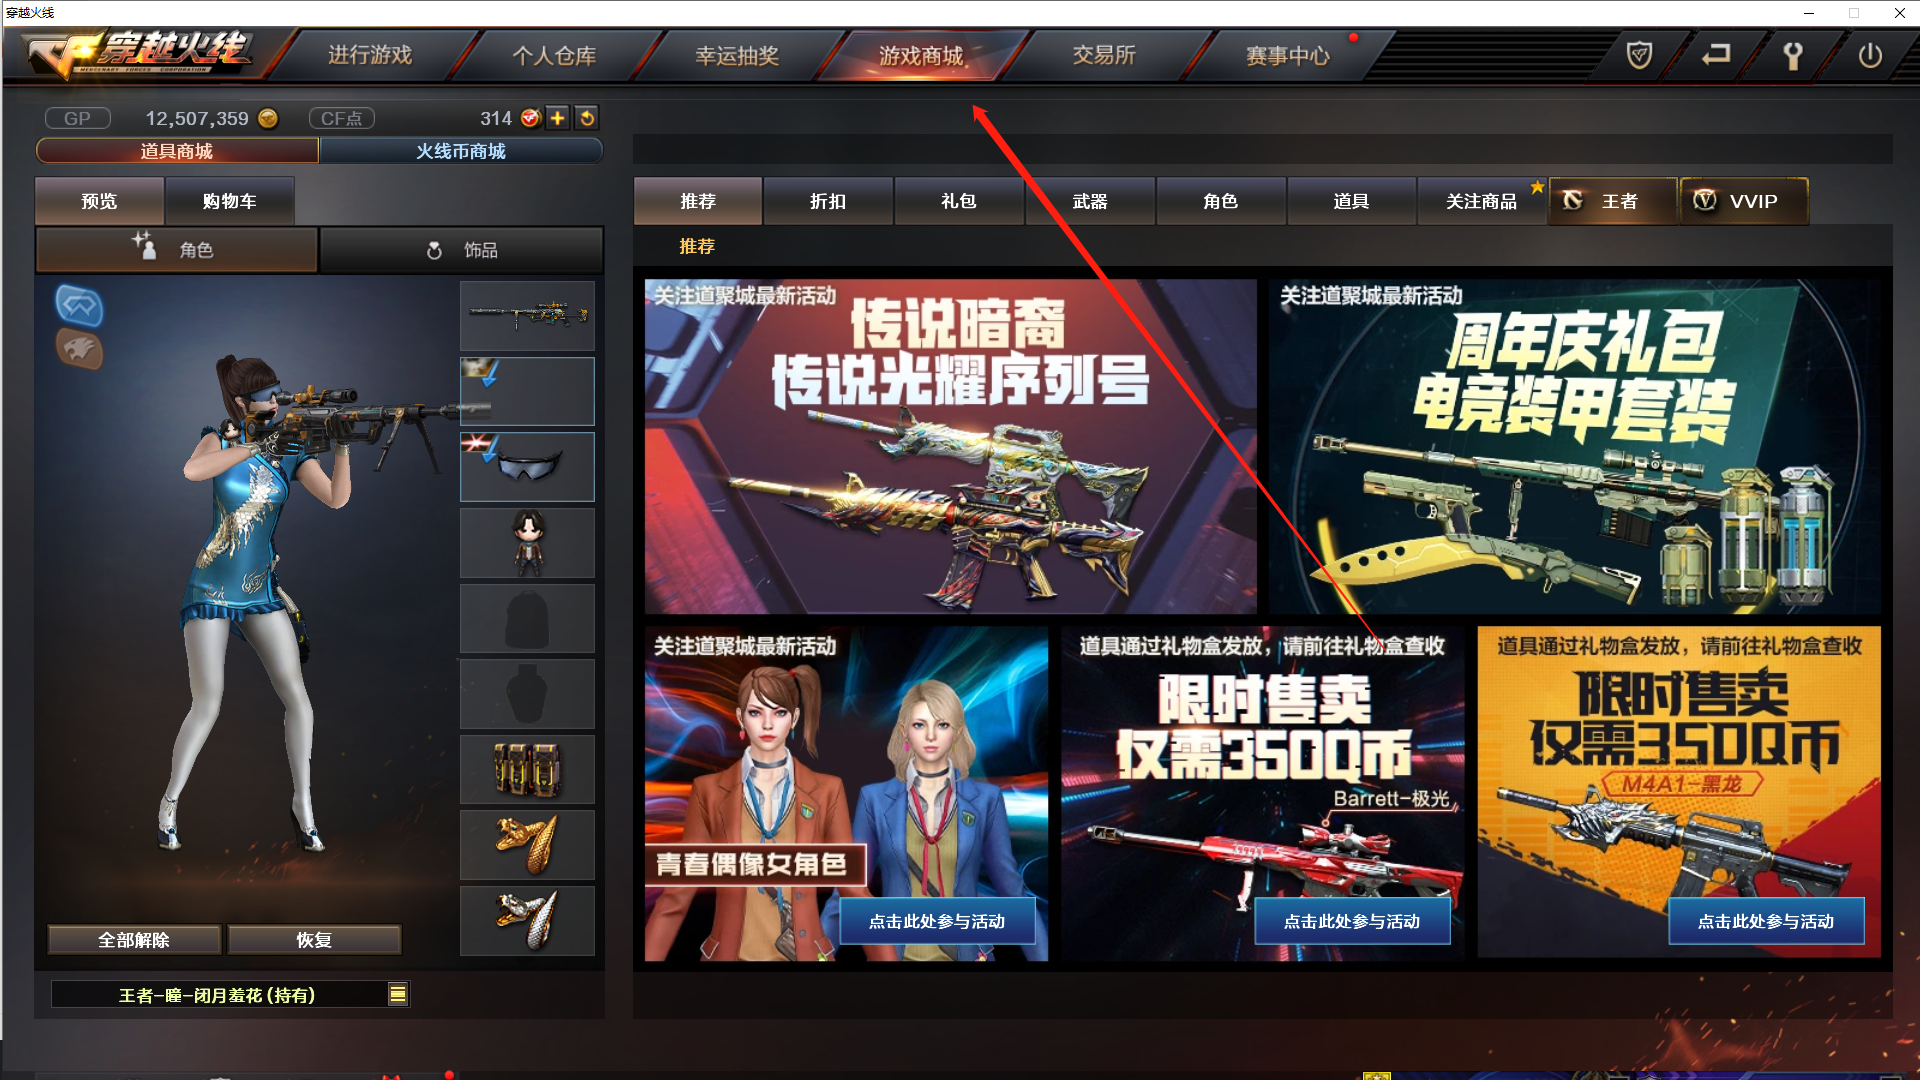Open the 游戏商城 menu
Viewport: 1920px width, 1080px height.
pyautogui.click(x=921, y=55)
